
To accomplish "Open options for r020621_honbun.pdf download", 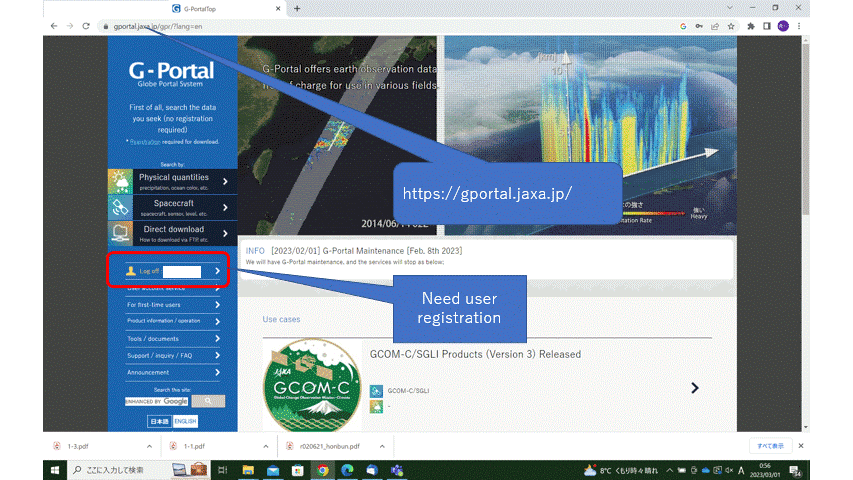I will point(382,446).
